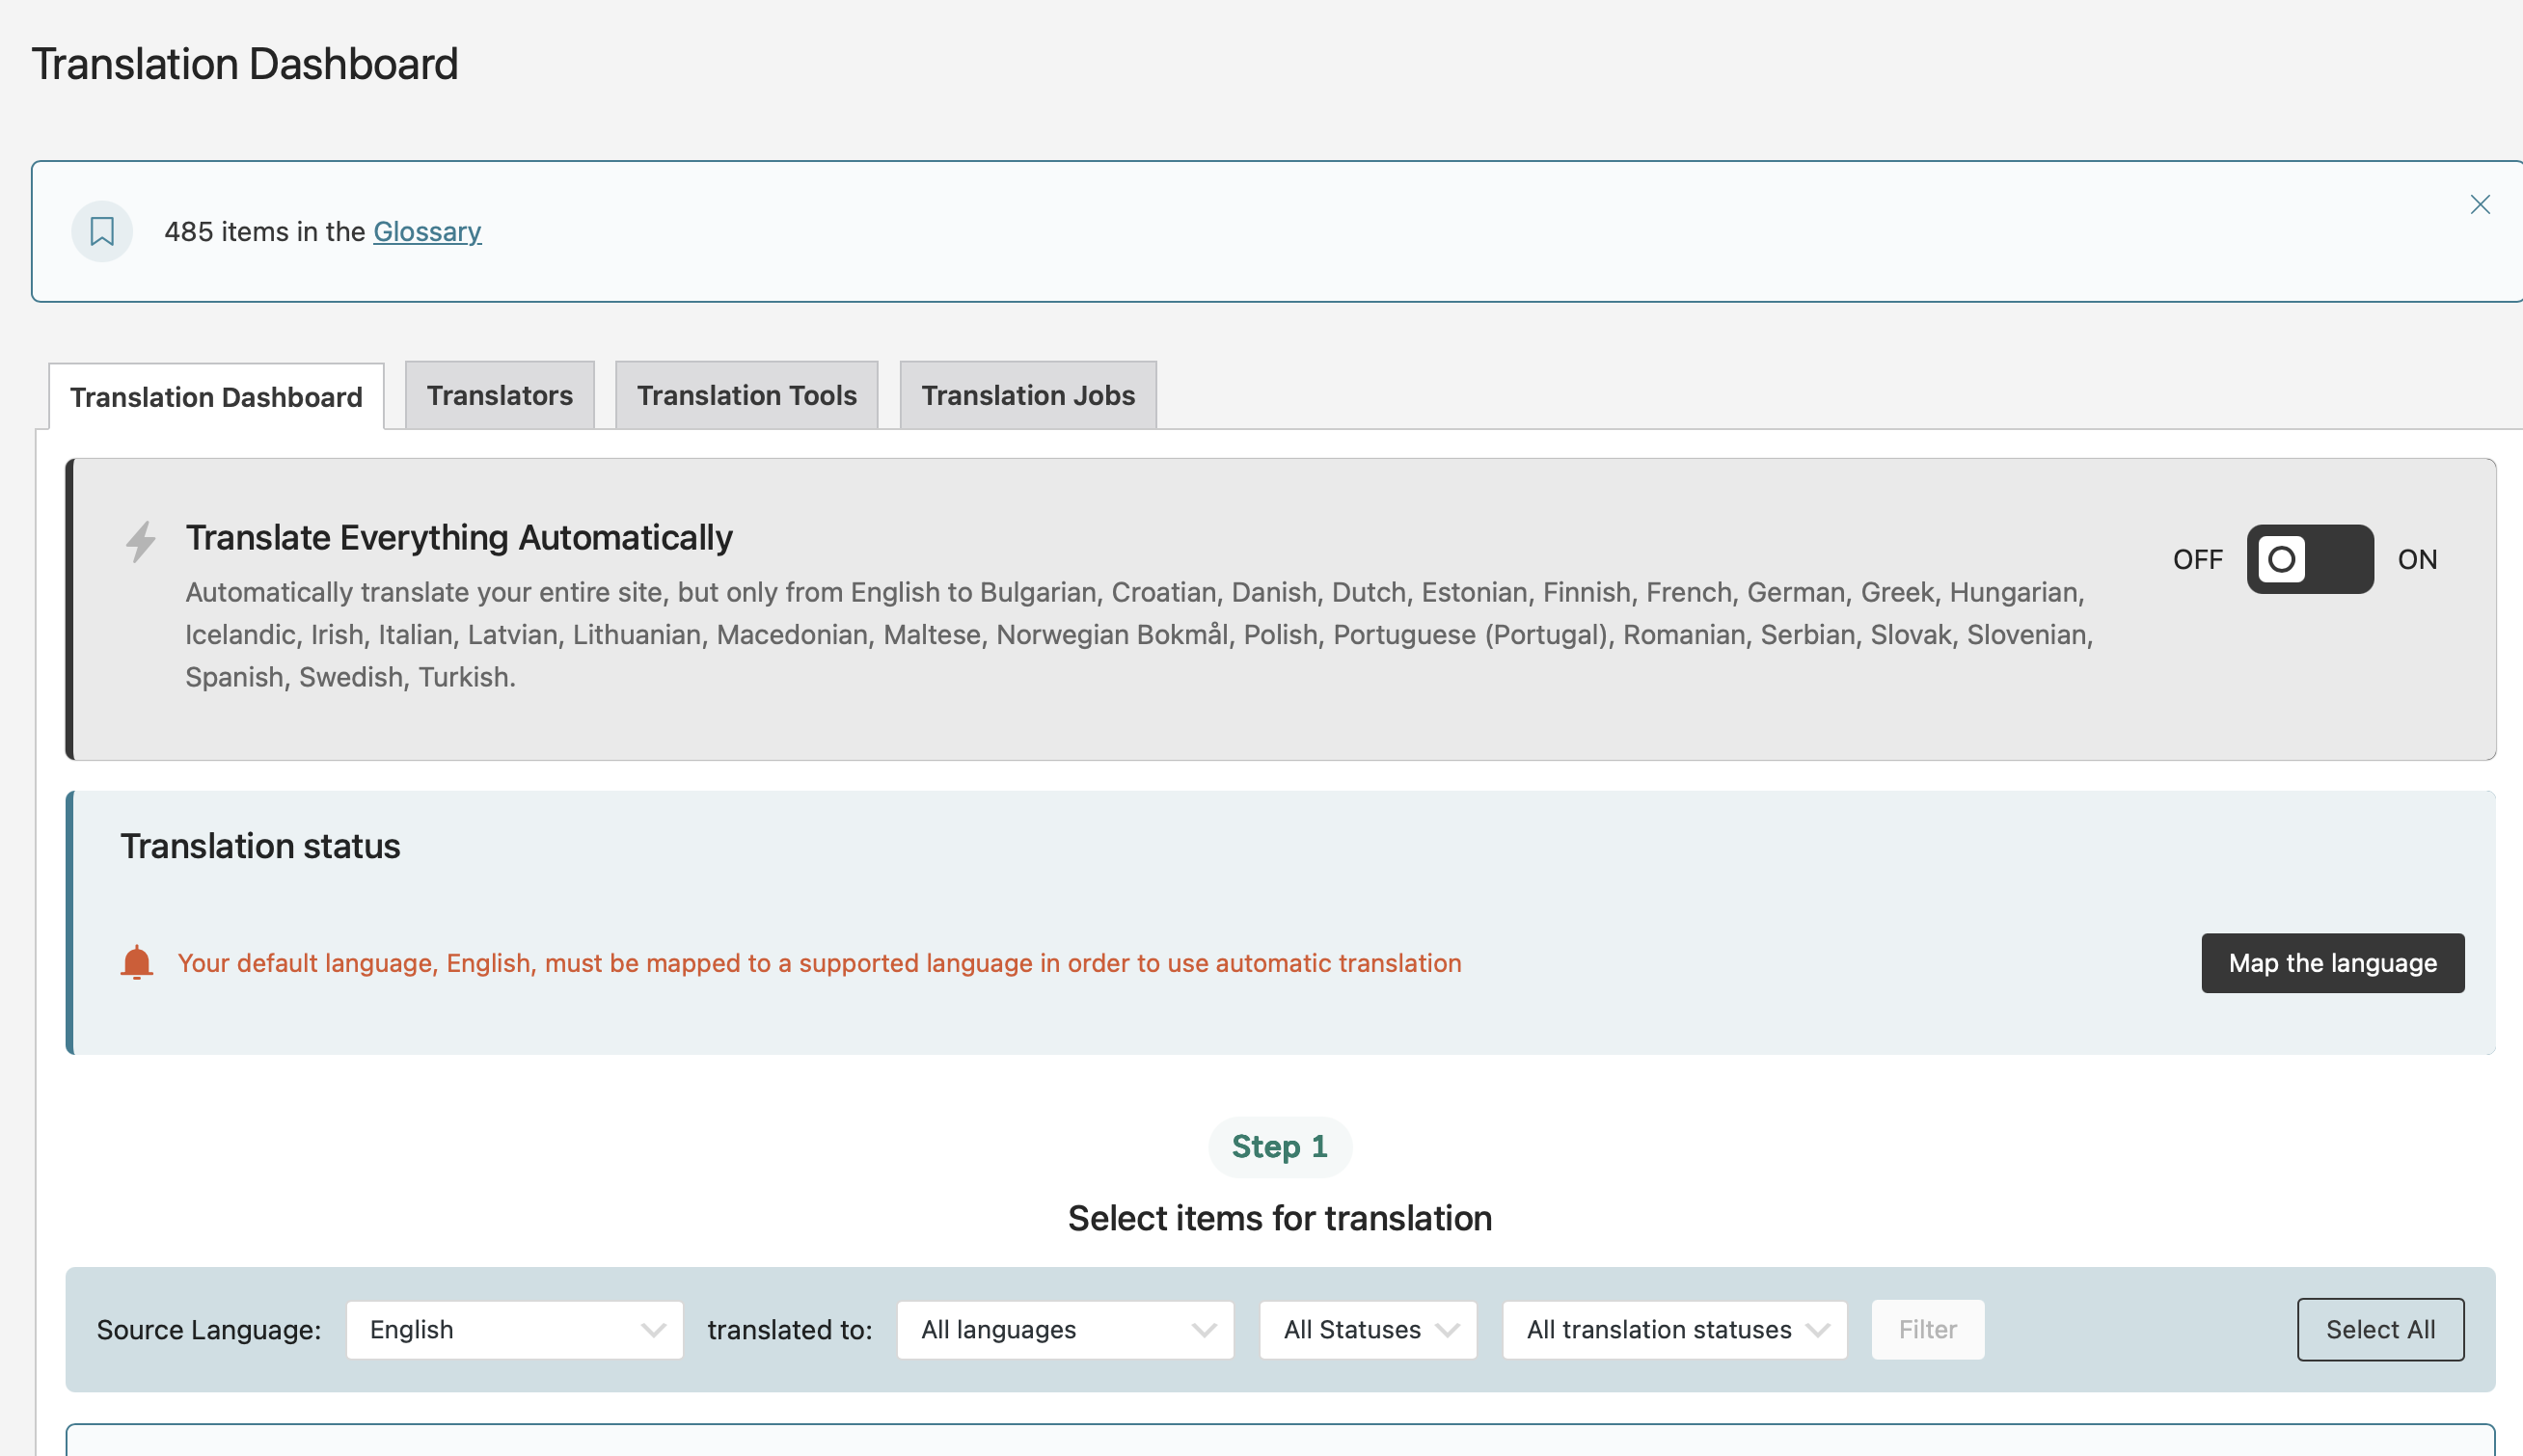Viewport: 2523px width, 1456px height.
Task: Click the OFF label beside the toggle
Action: 2197,559
